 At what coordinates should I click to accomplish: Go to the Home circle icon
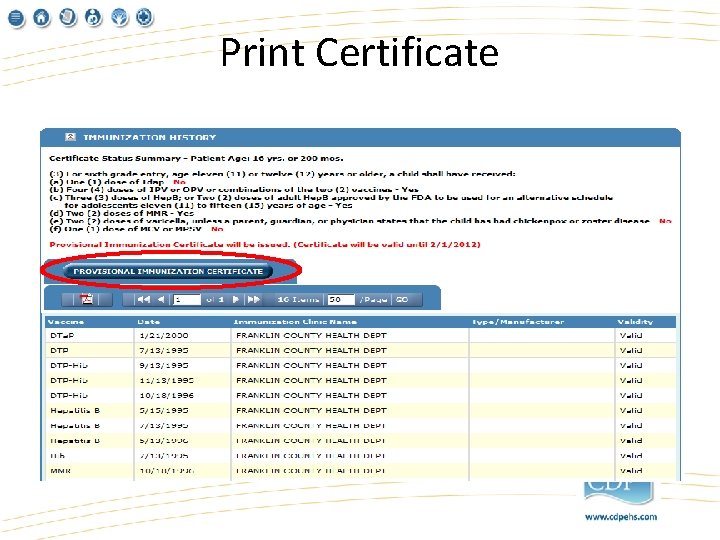[41, 18]
